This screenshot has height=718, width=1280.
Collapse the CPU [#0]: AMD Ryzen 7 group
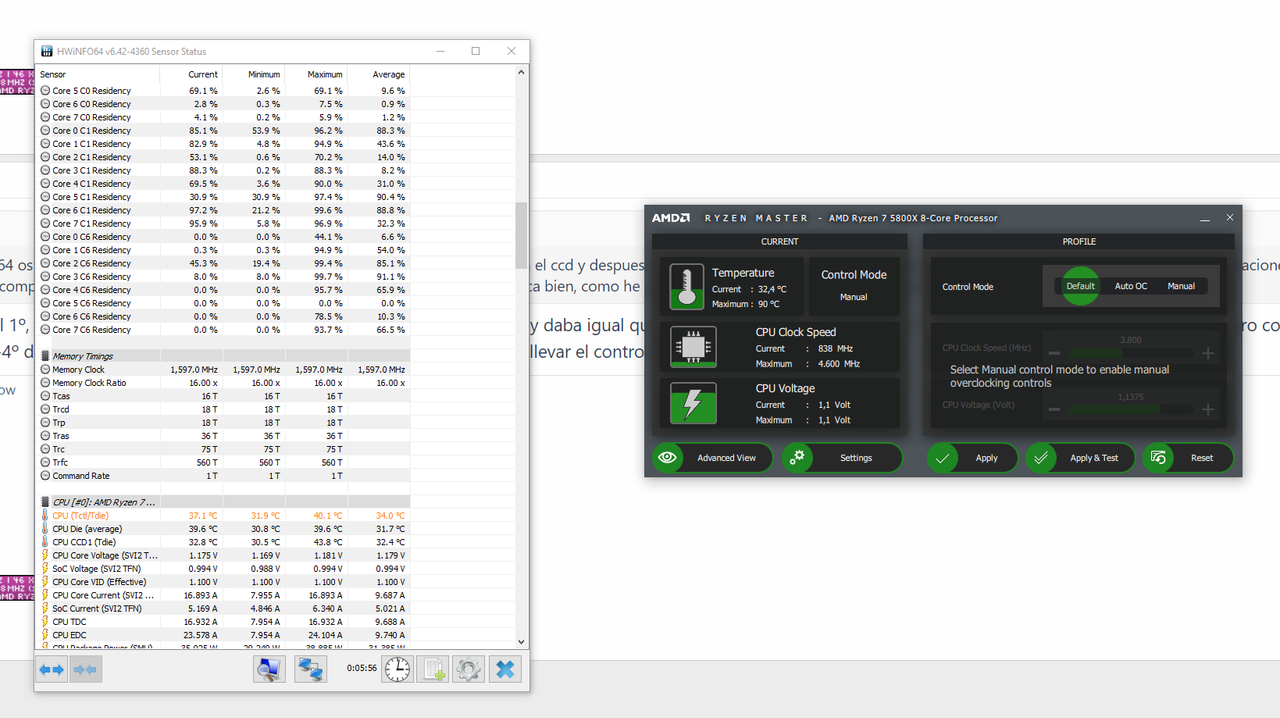coord(45,501)
